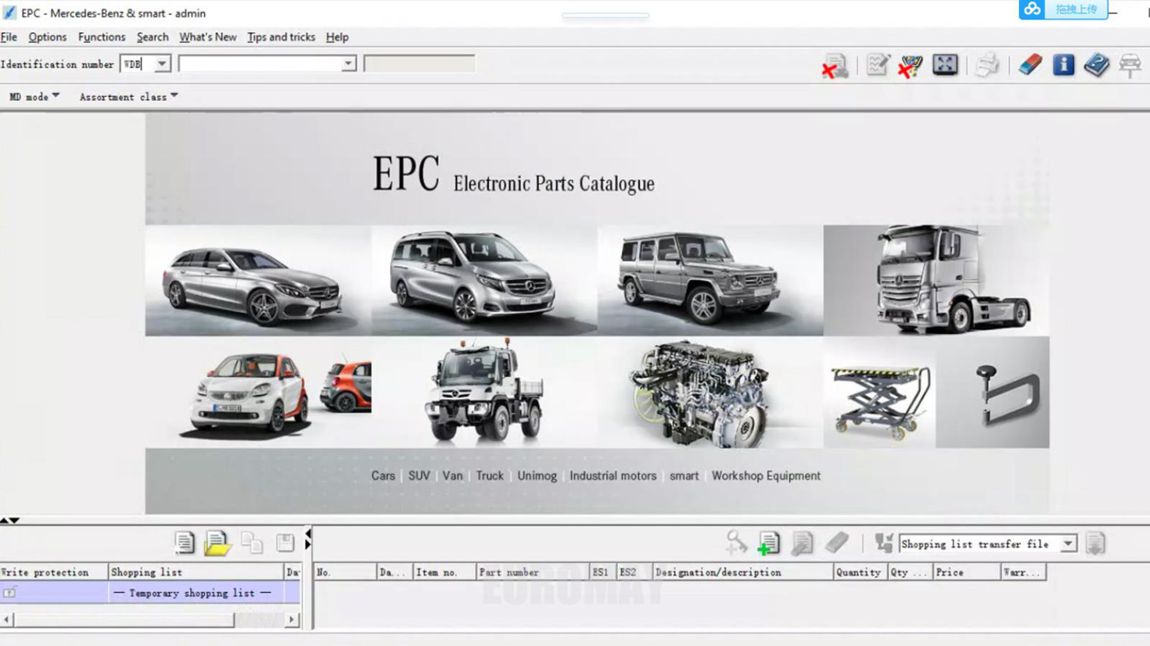Click the new shopping list document icon

point(185,543)
